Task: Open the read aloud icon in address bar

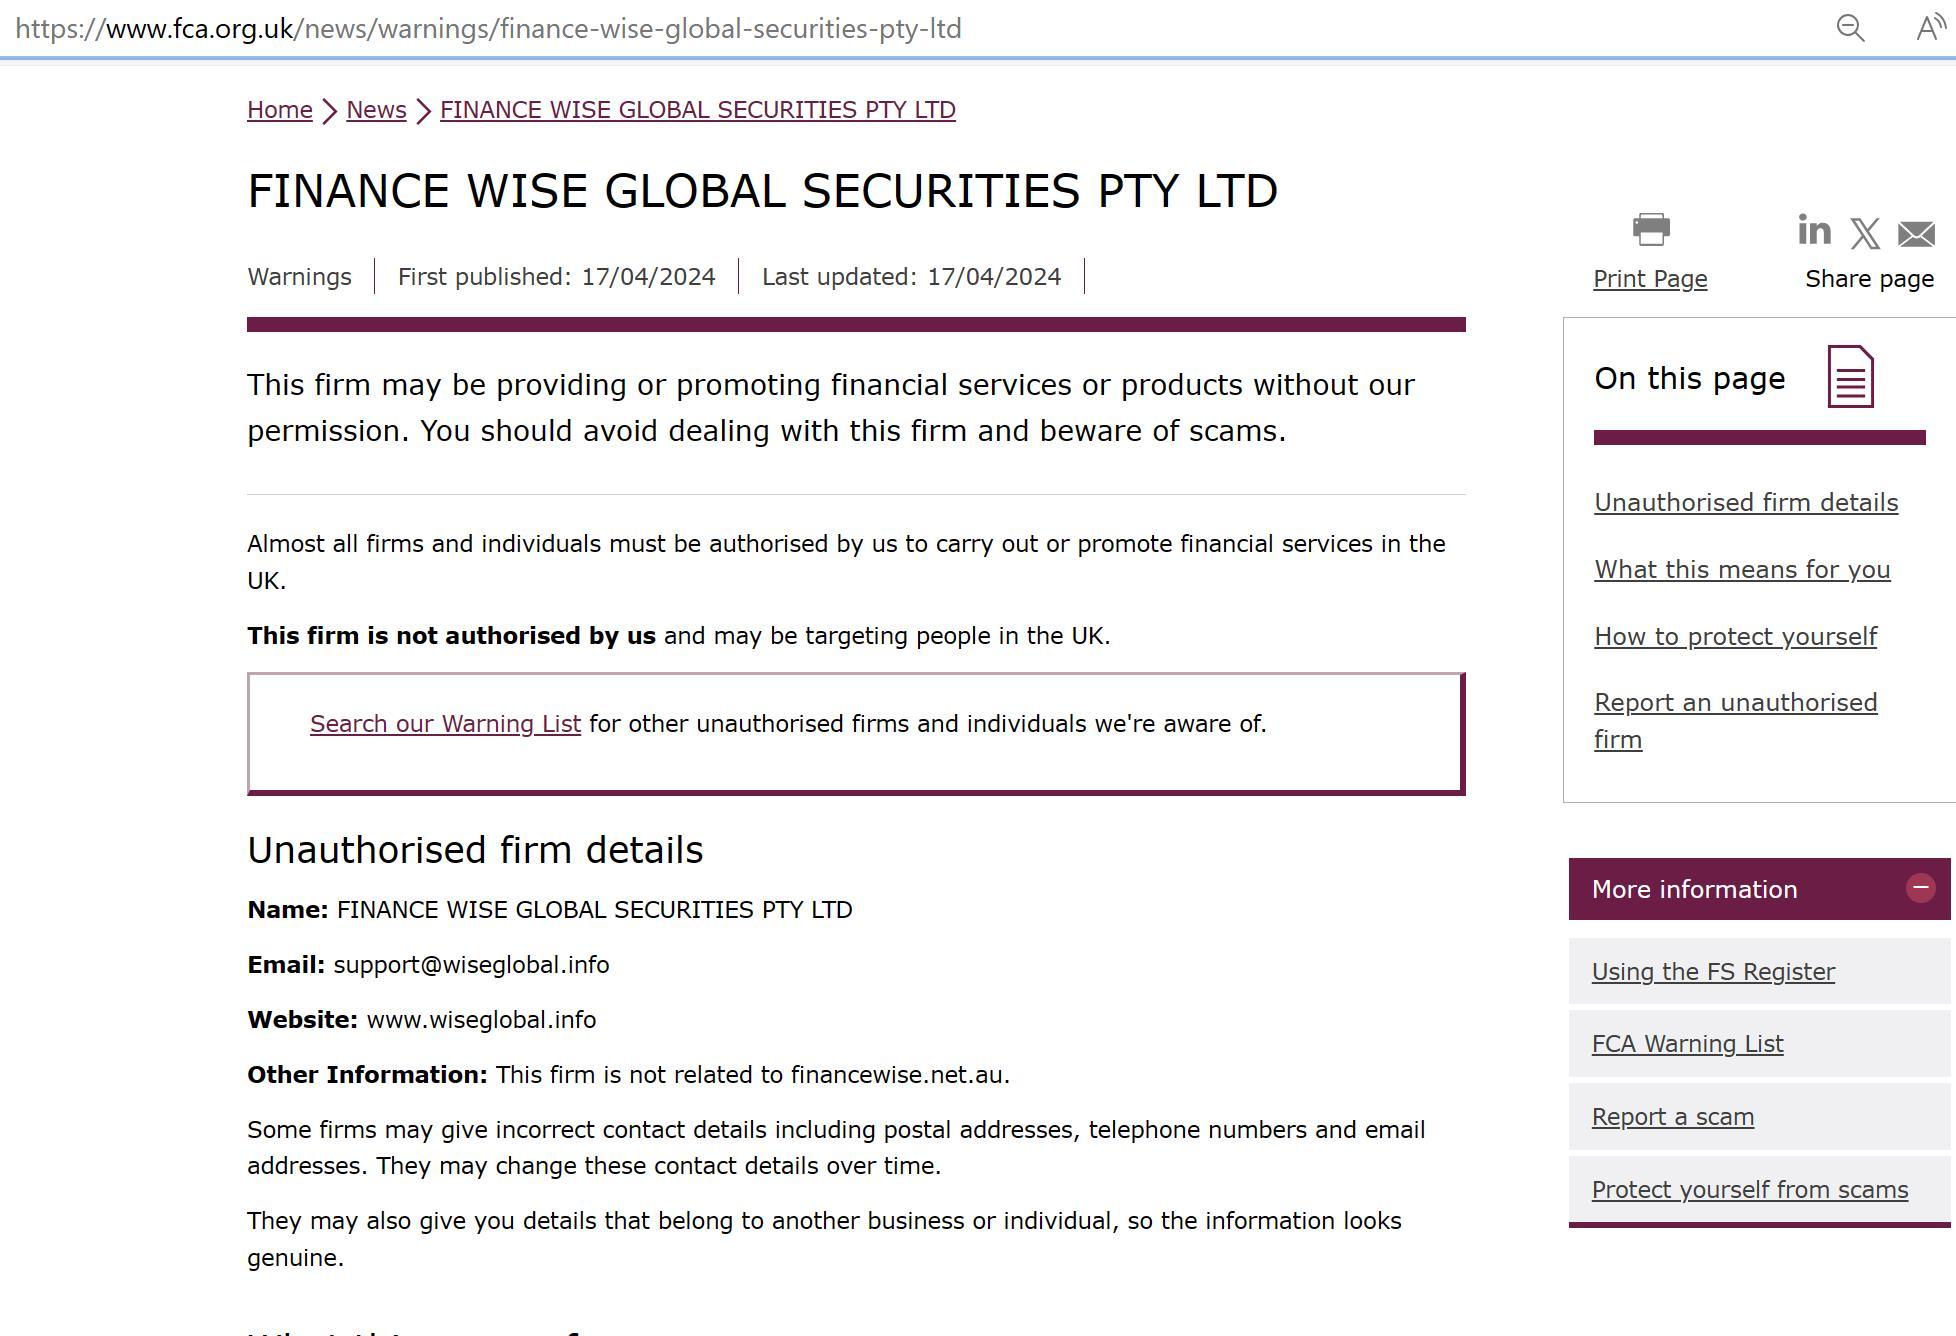Action: click(1930, 28)
